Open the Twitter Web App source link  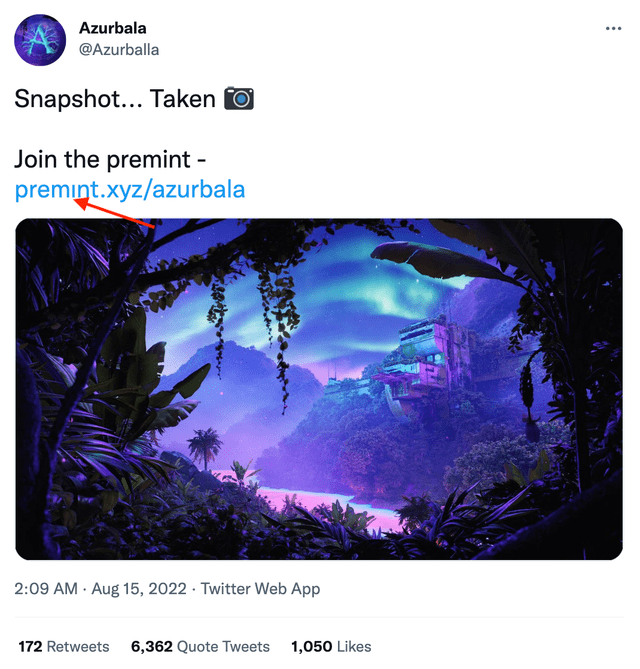click(x=260, y=589)
